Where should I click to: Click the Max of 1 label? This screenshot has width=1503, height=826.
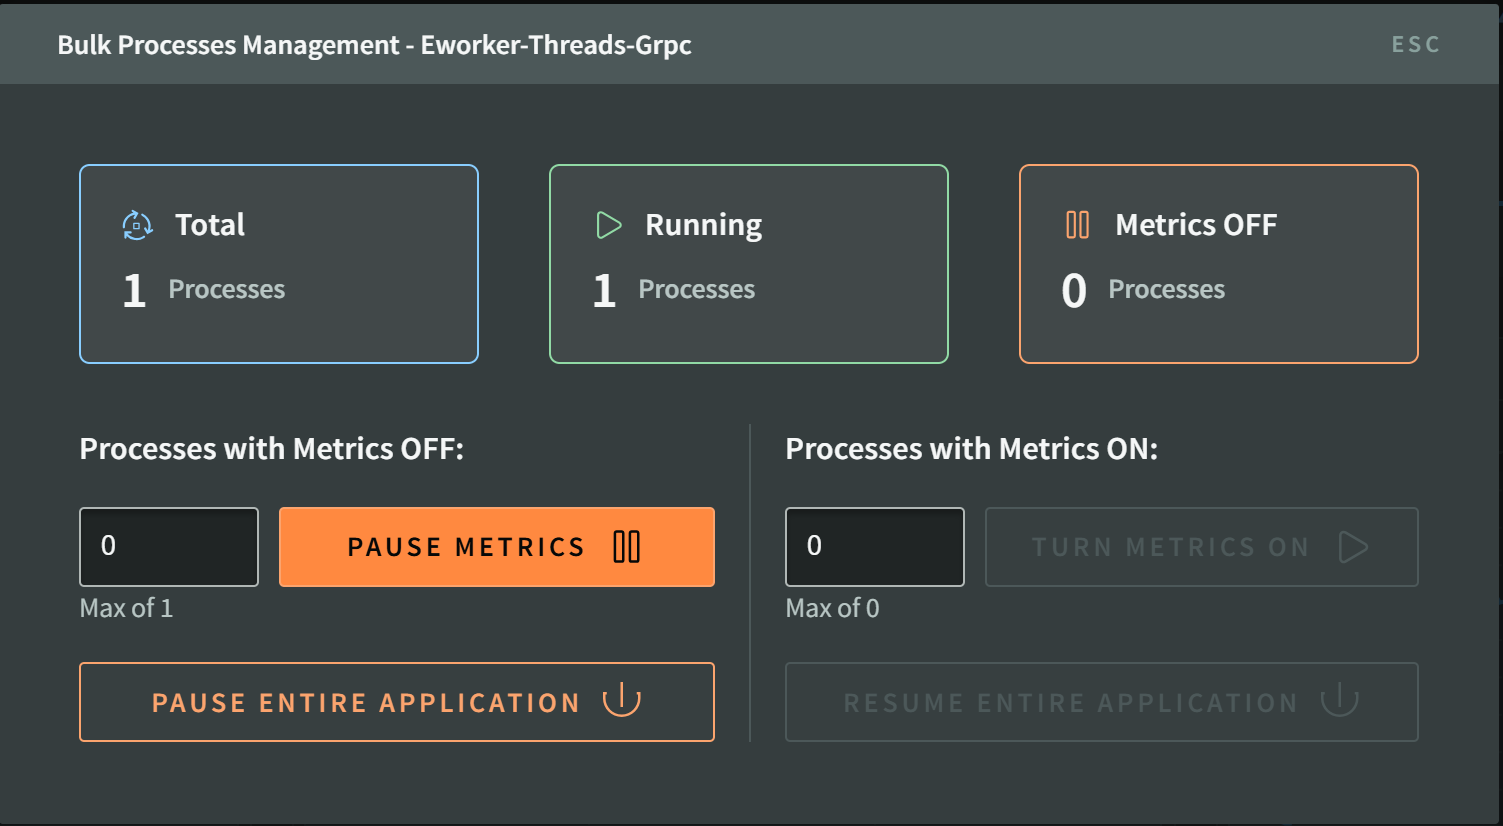tap(126, 607)
